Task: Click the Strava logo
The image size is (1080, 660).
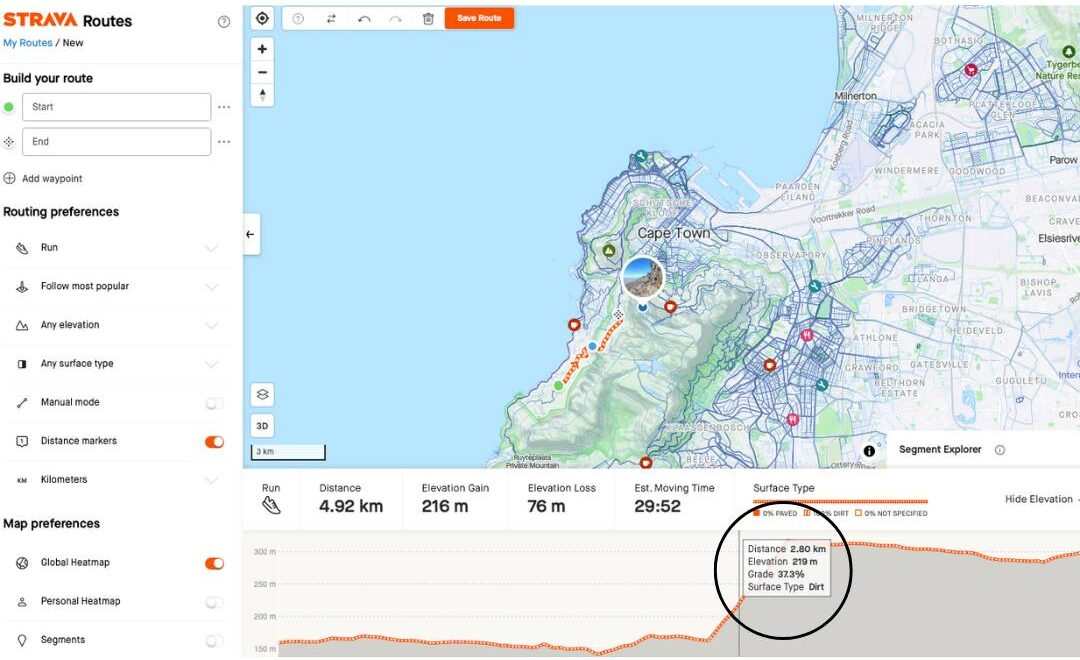Action: [x=40, y=20]
